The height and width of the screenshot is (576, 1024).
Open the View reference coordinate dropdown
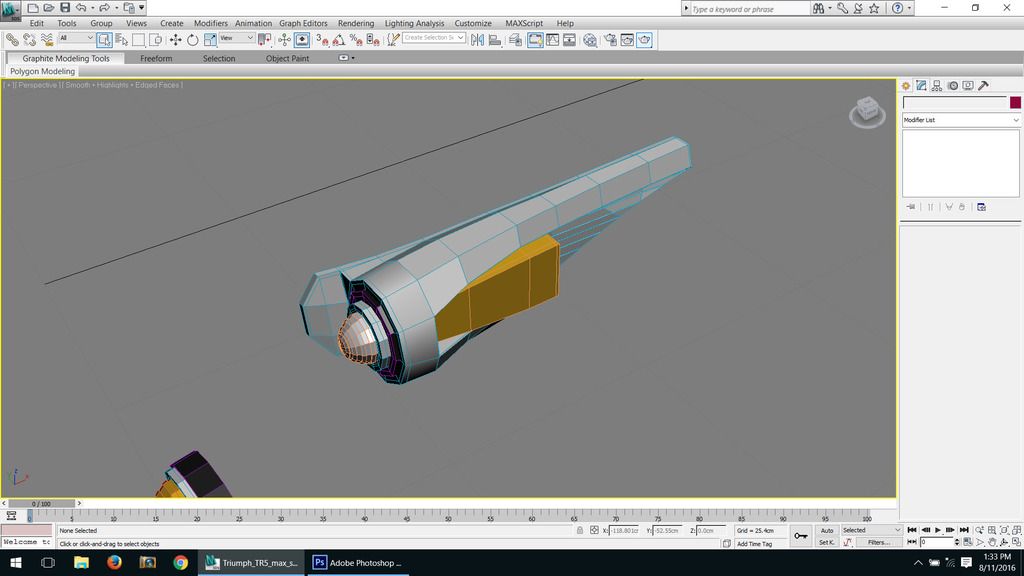[x=237, y=38]
